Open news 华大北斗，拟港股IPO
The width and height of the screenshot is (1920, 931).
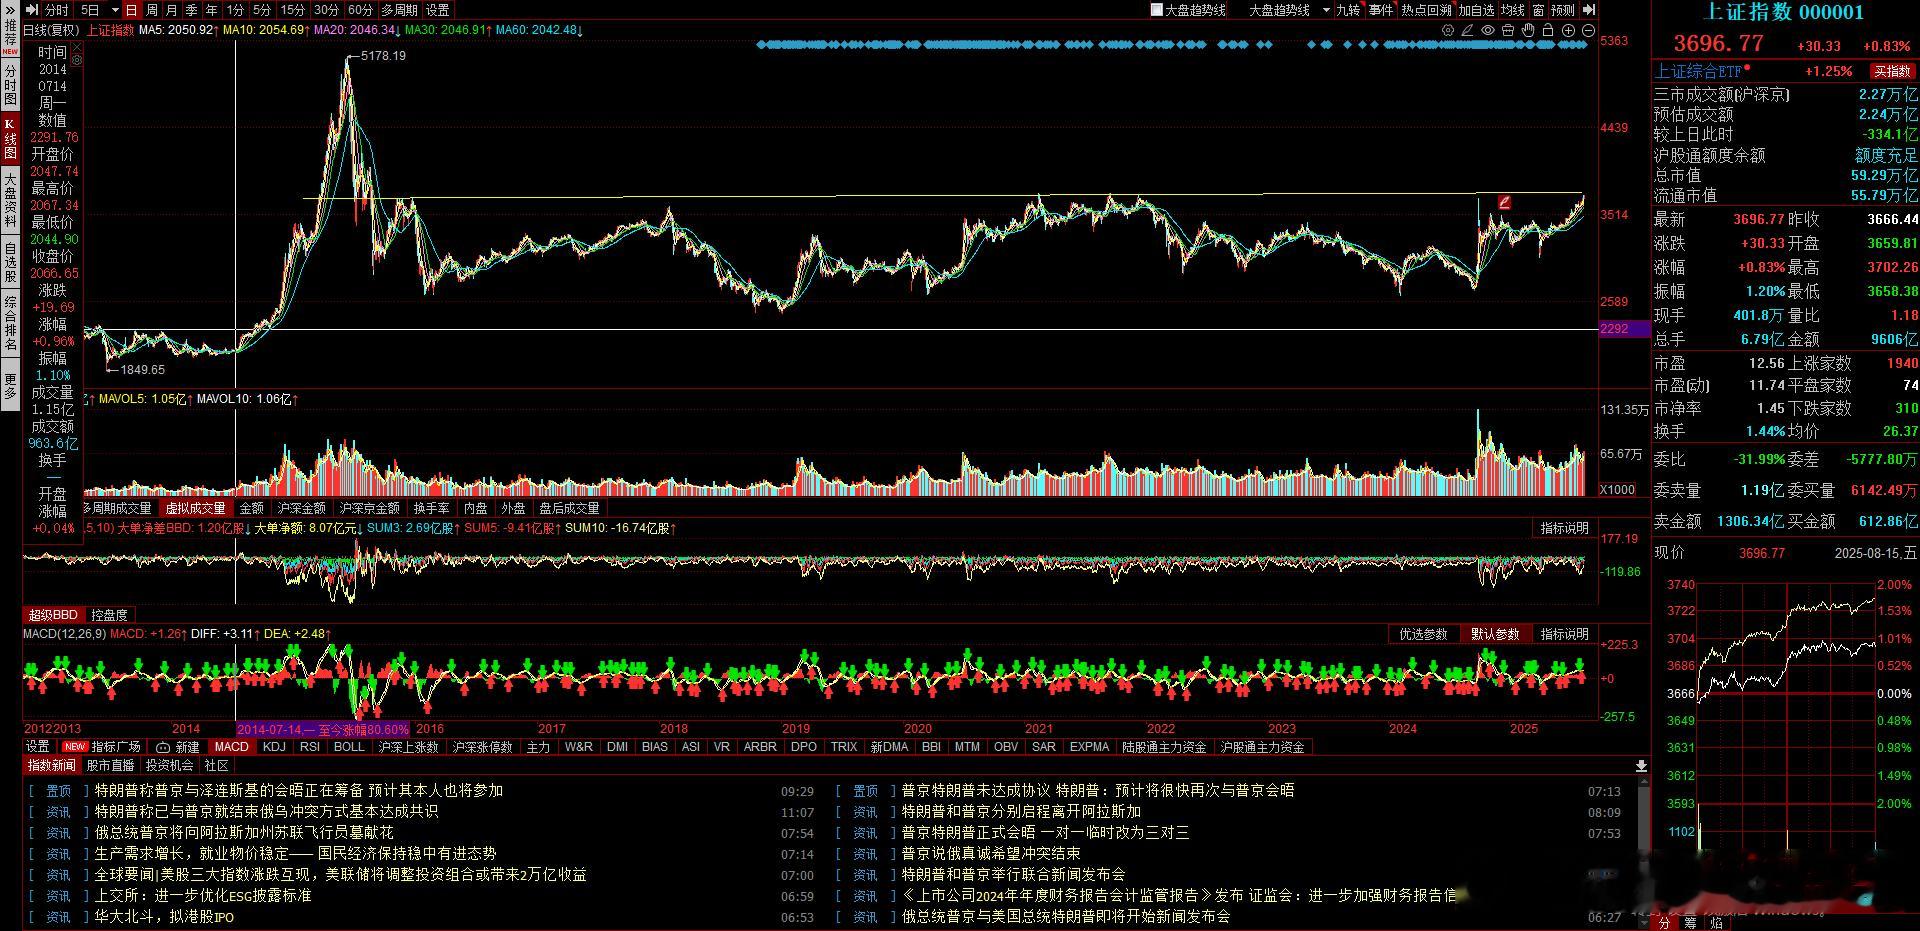pyautogui.click(x=164, y=917)
